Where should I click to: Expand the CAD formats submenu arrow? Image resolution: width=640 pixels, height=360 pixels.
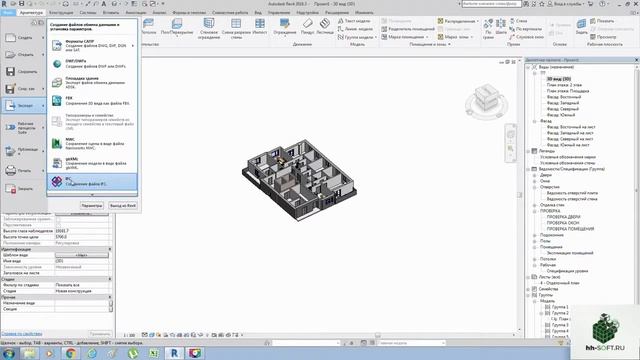coord(133,45)
